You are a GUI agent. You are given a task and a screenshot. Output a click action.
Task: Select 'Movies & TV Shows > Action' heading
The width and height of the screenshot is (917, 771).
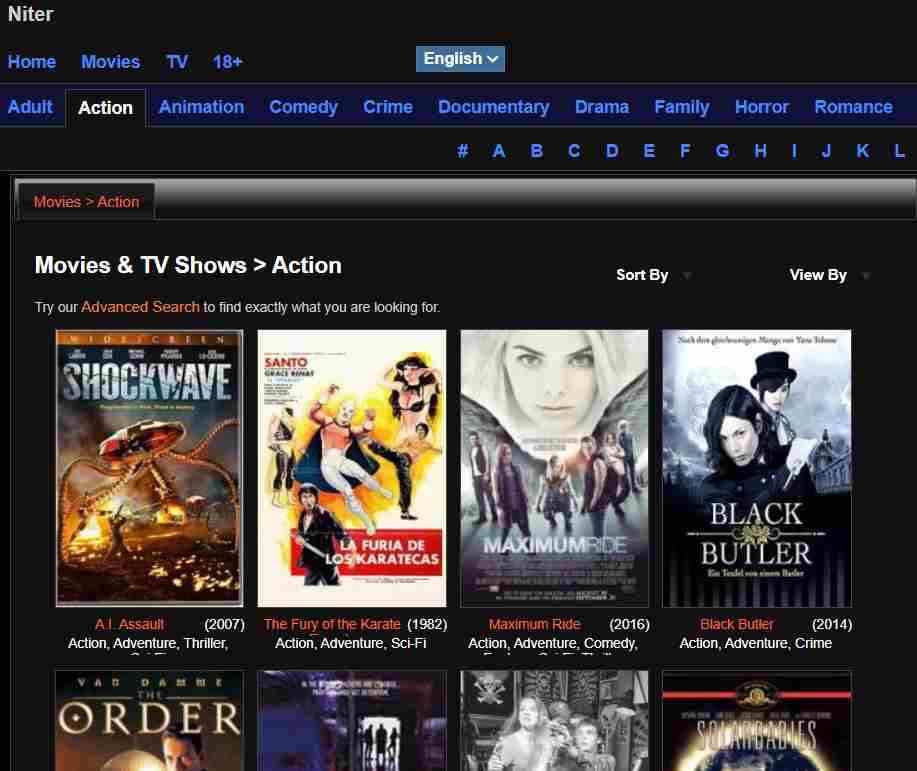point(188,265)
